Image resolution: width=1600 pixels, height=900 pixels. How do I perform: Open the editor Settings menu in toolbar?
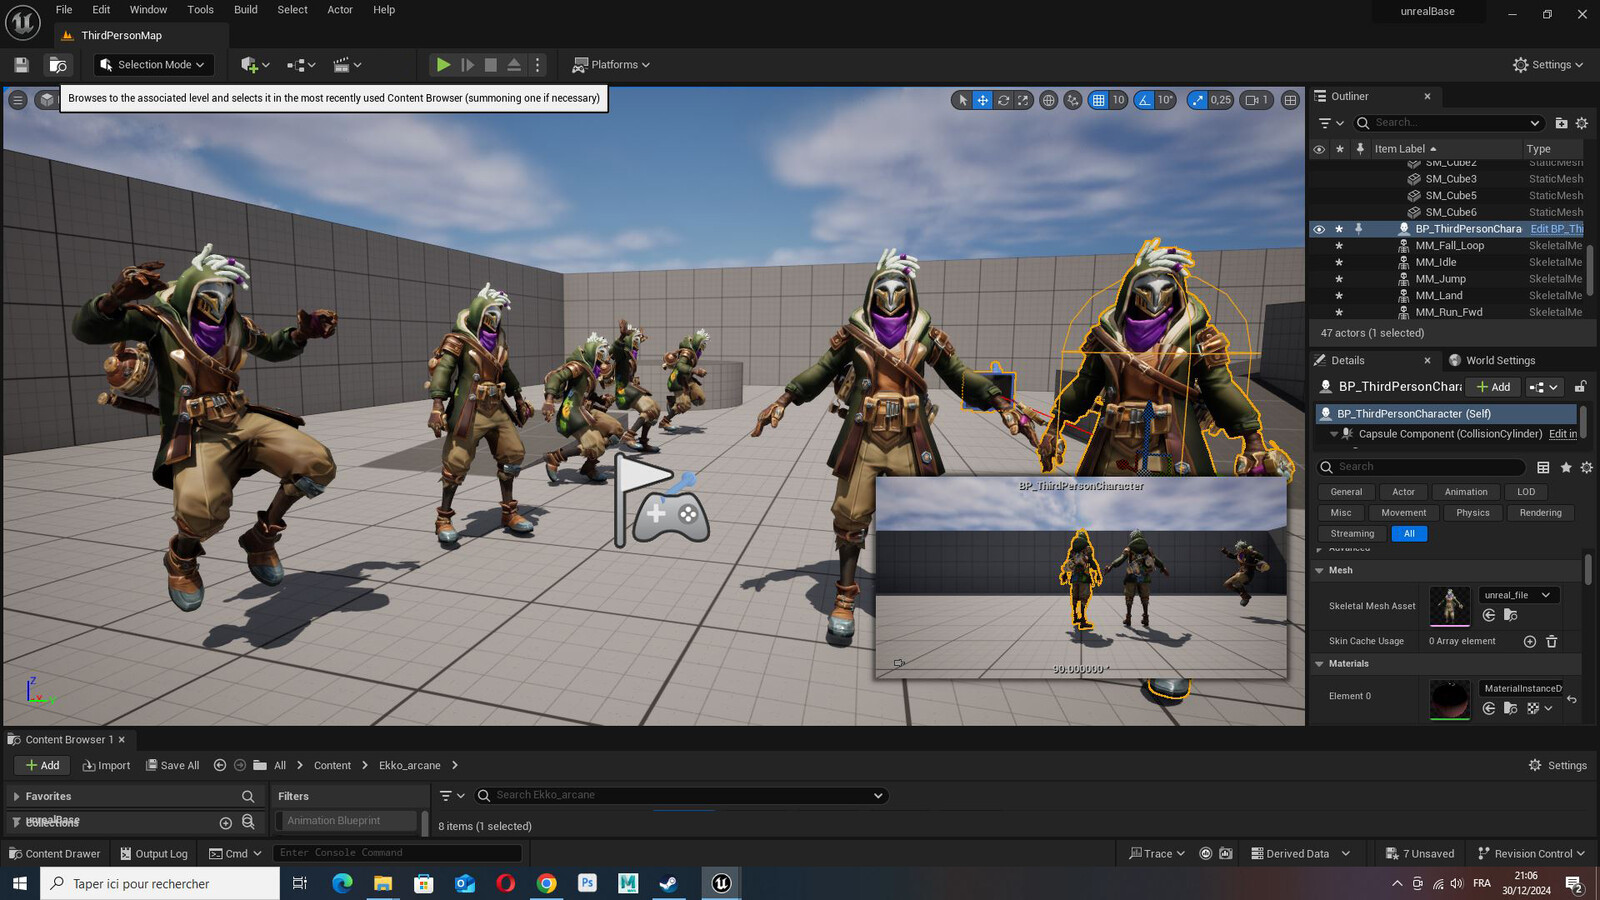1548,65
